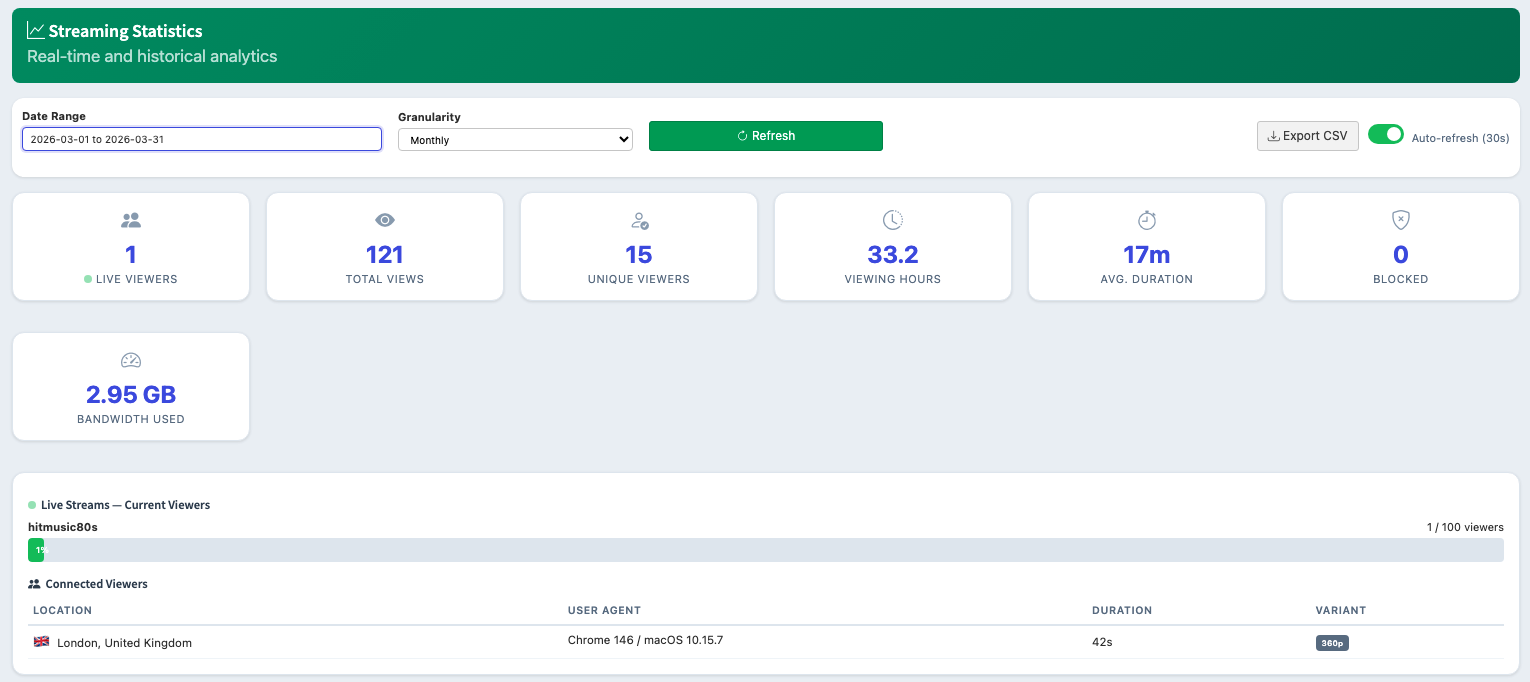Click the '1 / 100 viewers' text

1465,527
